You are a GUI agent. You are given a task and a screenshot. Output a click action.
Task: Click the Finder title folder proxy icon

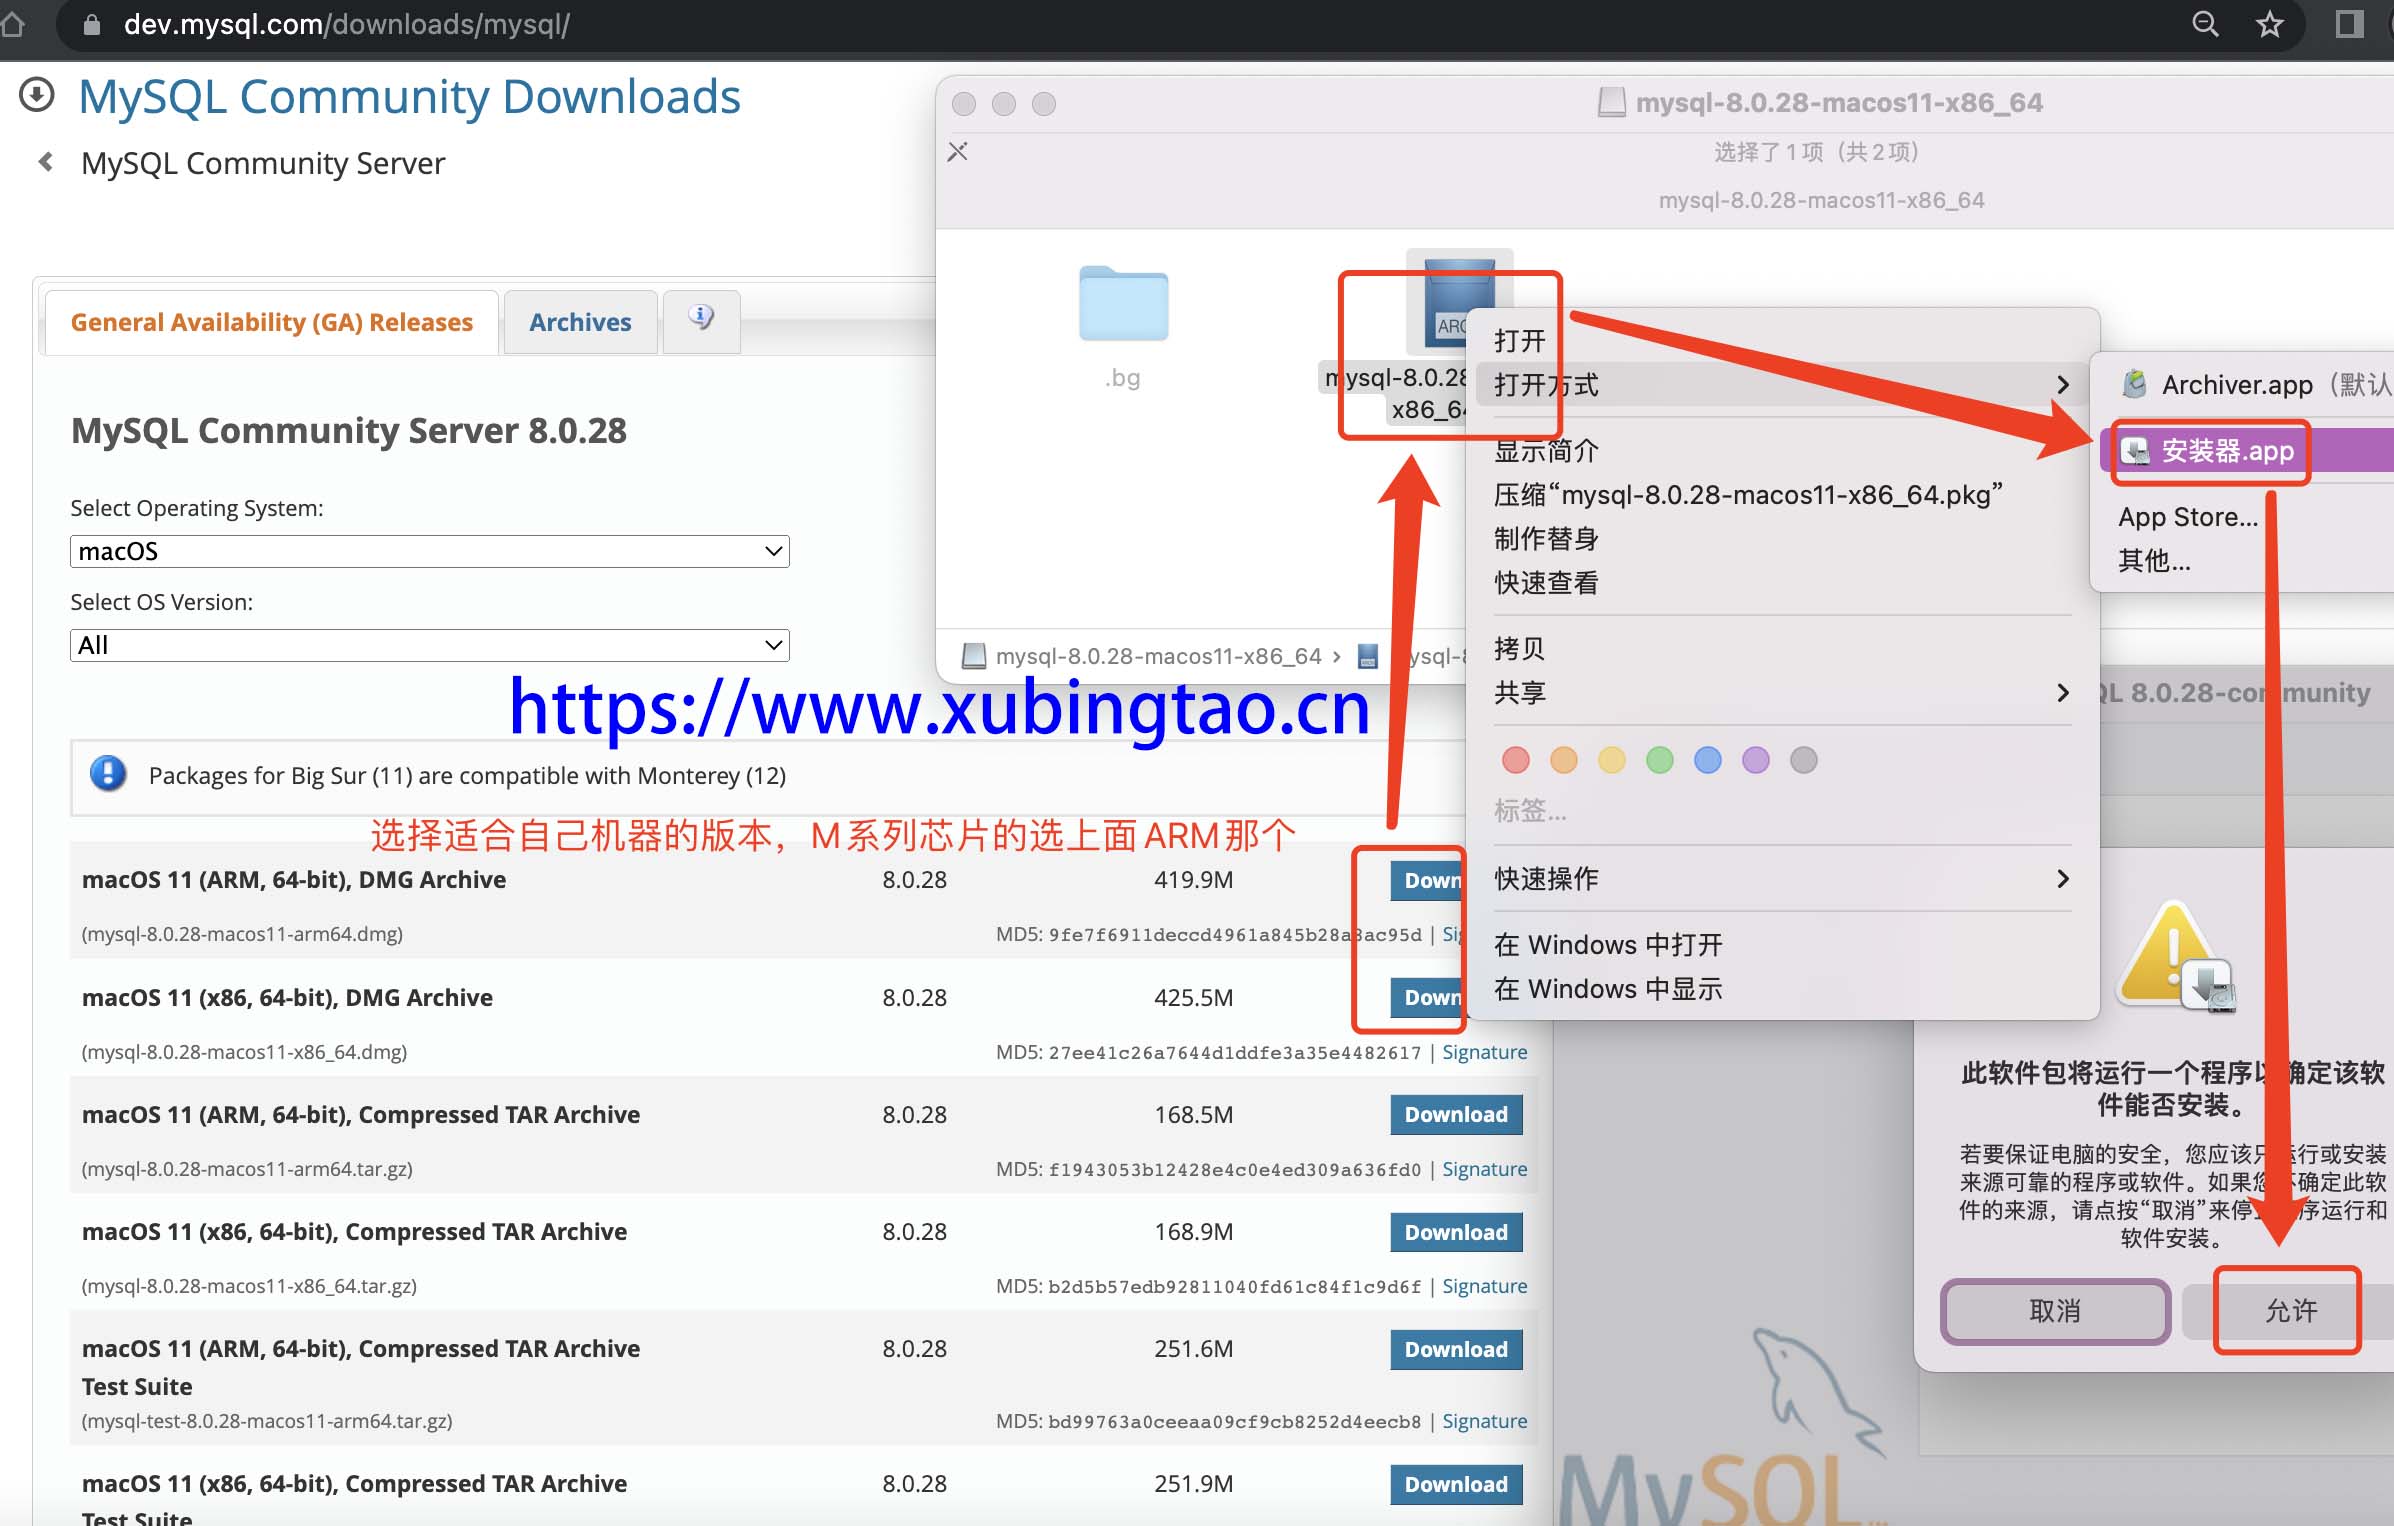(1611, 103)
